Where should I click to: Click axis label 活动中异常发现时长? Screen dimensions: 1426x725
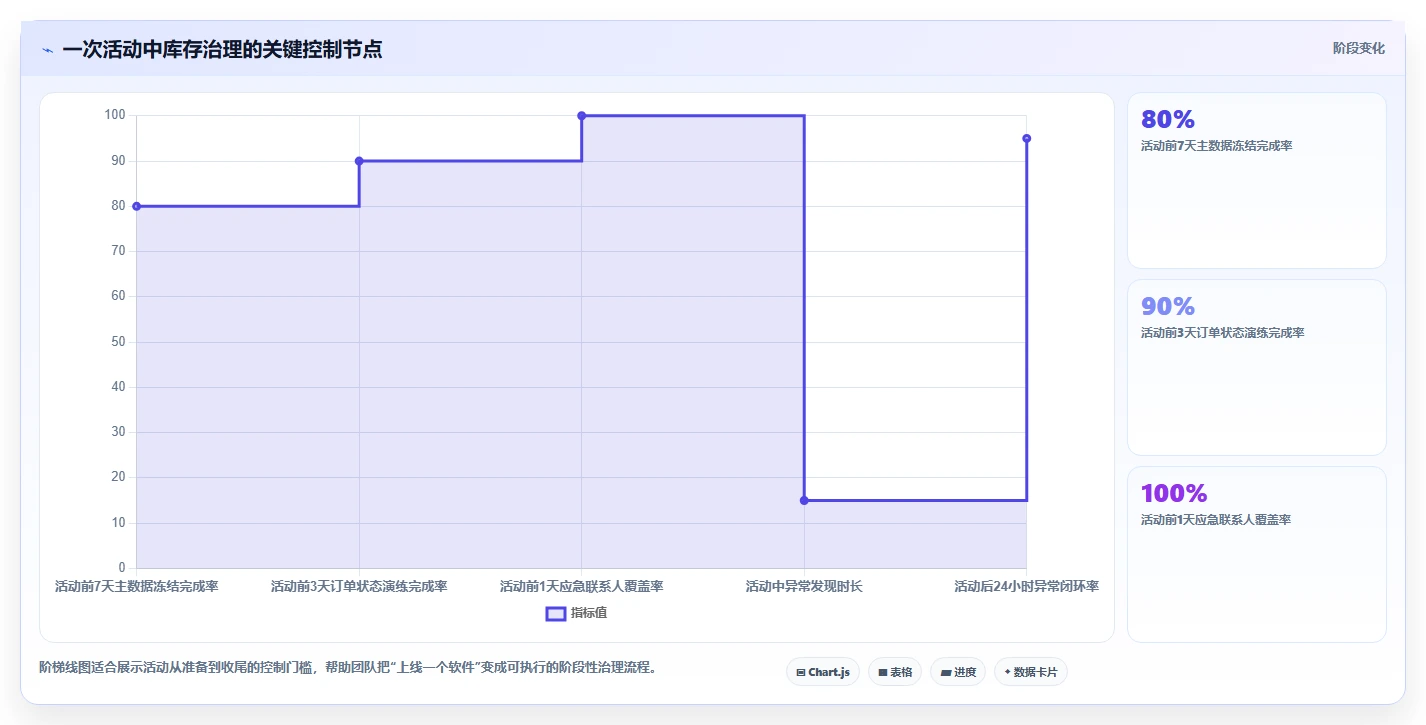[804, 586]
